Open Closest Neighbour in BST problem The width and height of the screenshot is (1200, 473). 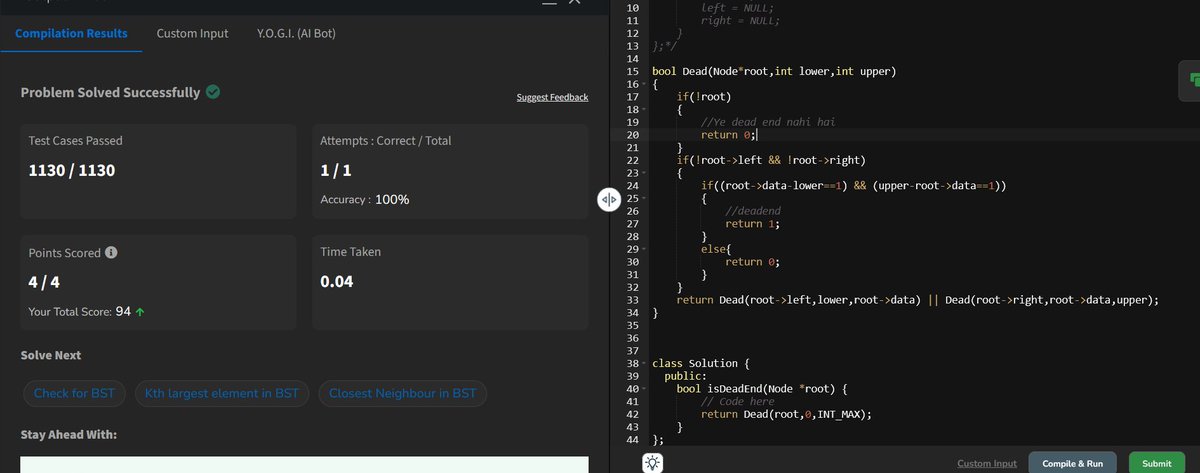(402, 393)
